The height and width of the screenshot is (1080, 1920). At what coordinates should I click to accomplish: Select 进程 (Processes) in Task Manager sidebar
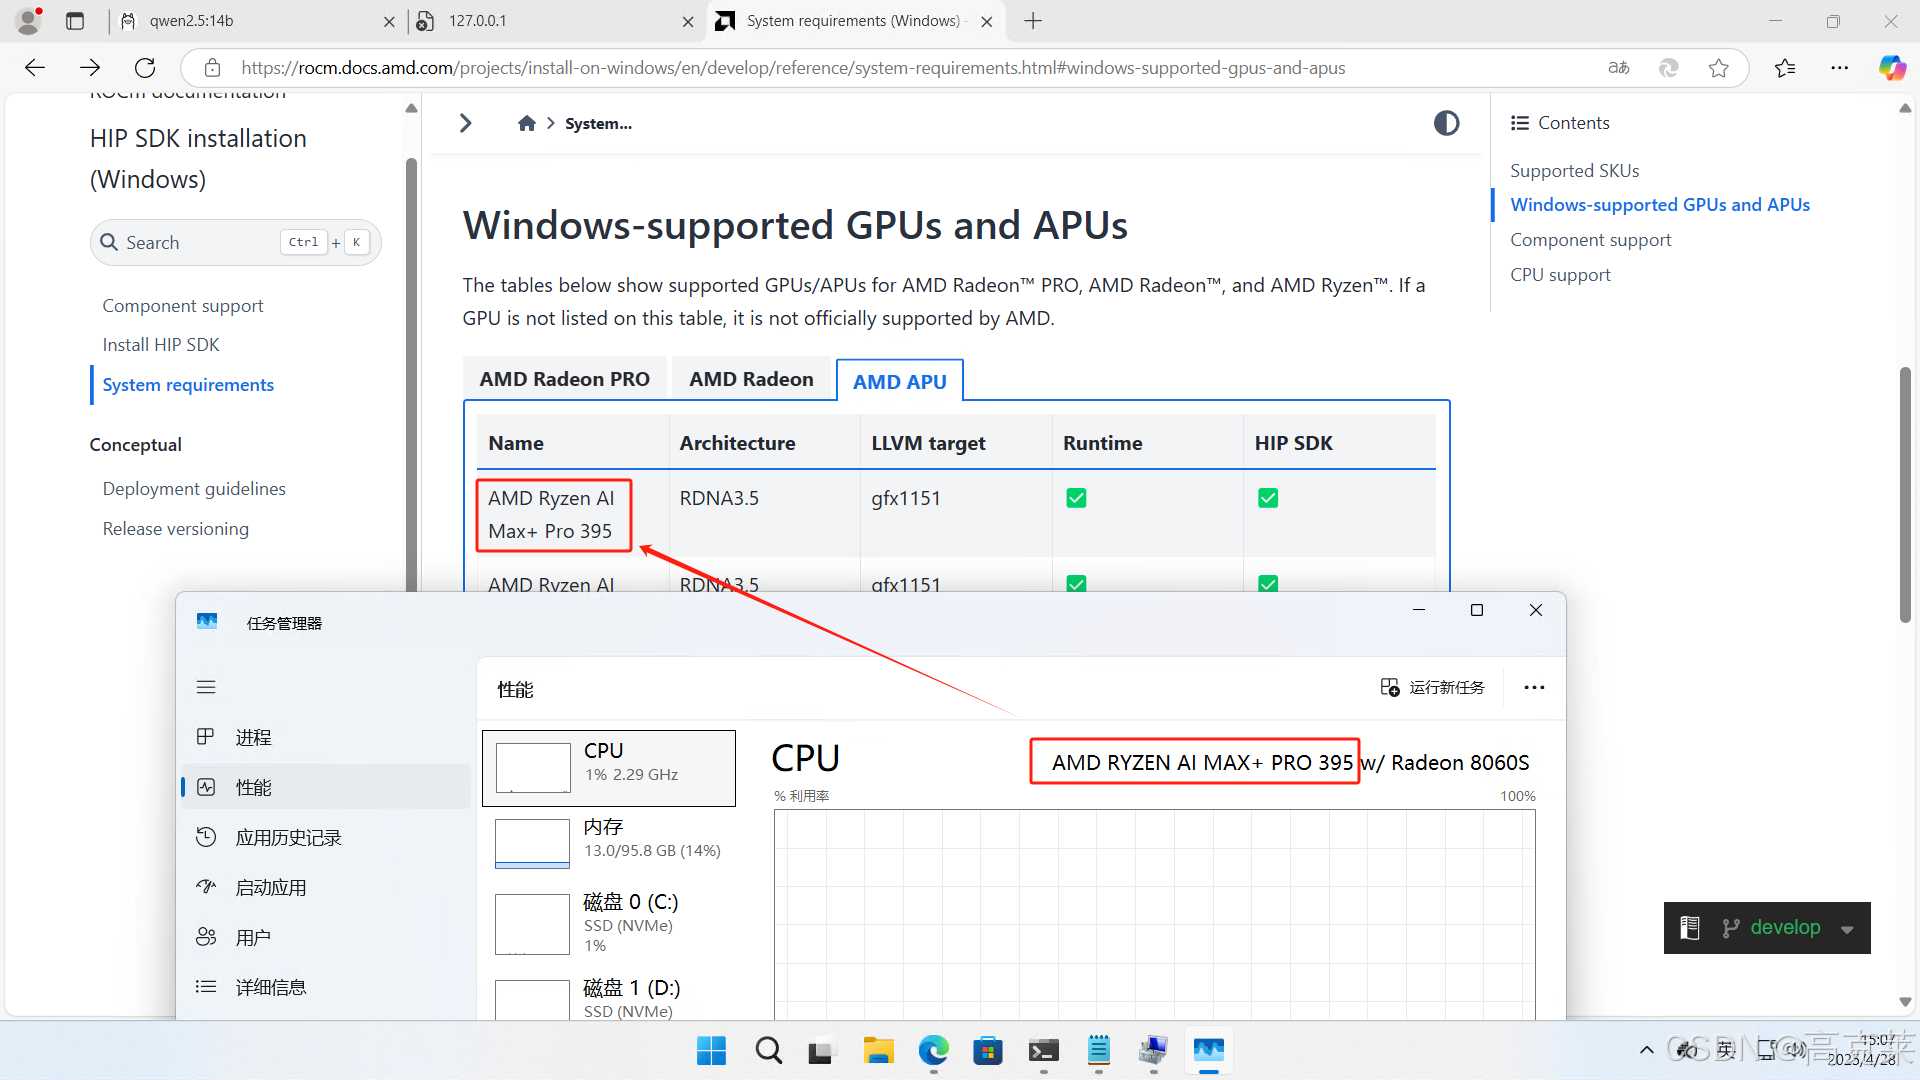click(x=253, y=736)
